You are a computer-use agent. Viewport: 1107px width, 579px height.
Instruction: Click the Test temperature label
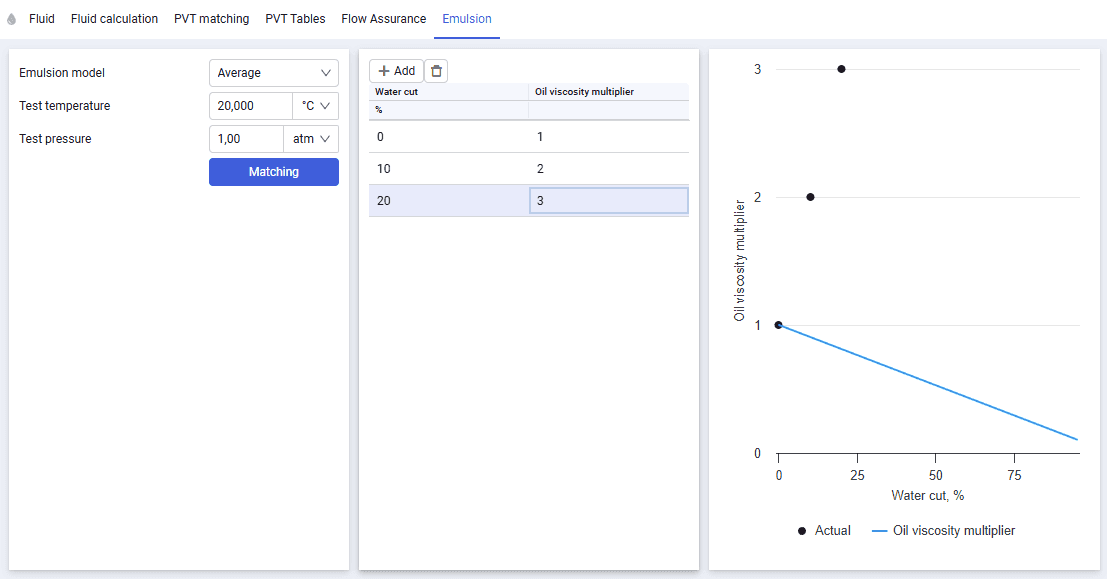point(65,106)
